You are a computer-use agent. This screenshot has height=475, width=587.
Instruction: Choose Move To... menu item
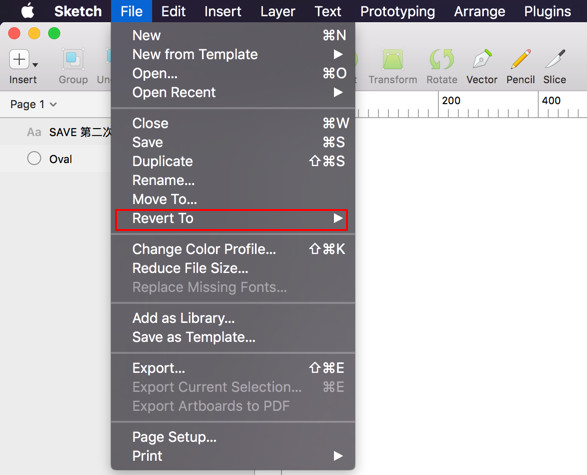pyautogui.click(x=233, y=199)
